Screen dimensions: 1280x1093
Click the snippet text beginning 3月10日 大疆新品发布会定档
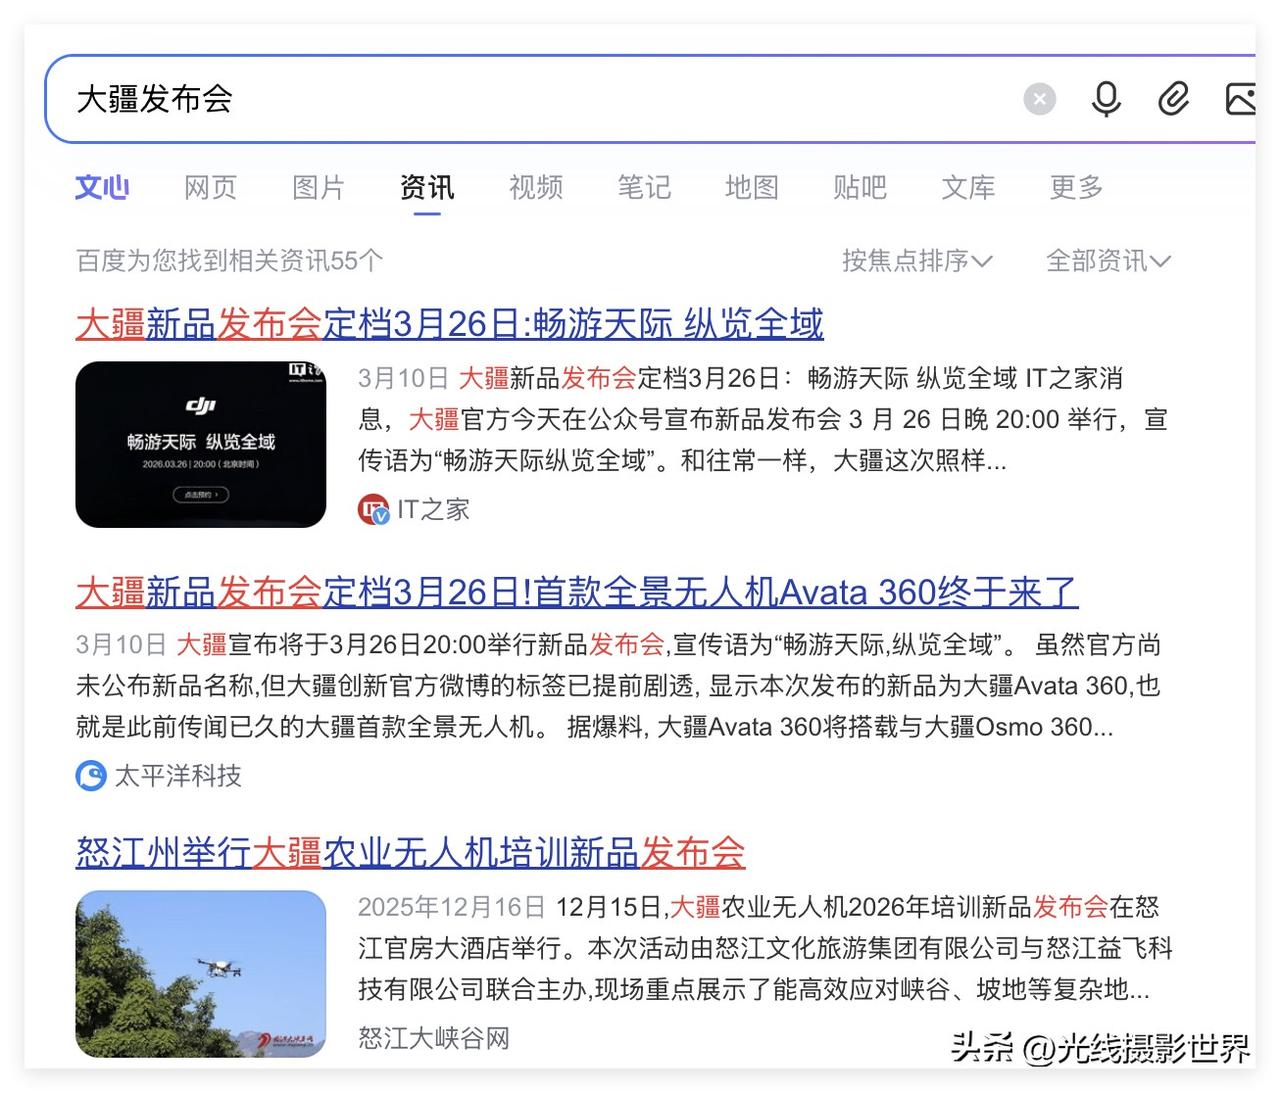point(764,419)
